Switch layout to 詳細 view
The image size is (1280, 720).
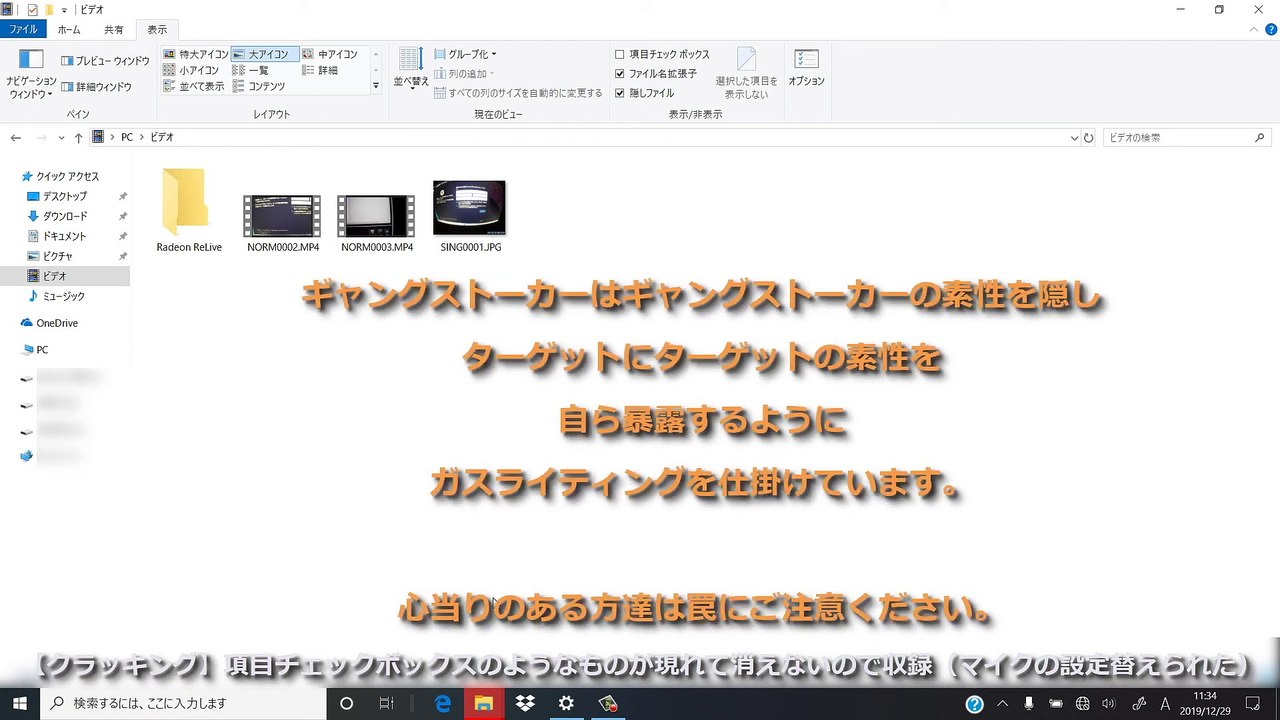coord(320,70)
